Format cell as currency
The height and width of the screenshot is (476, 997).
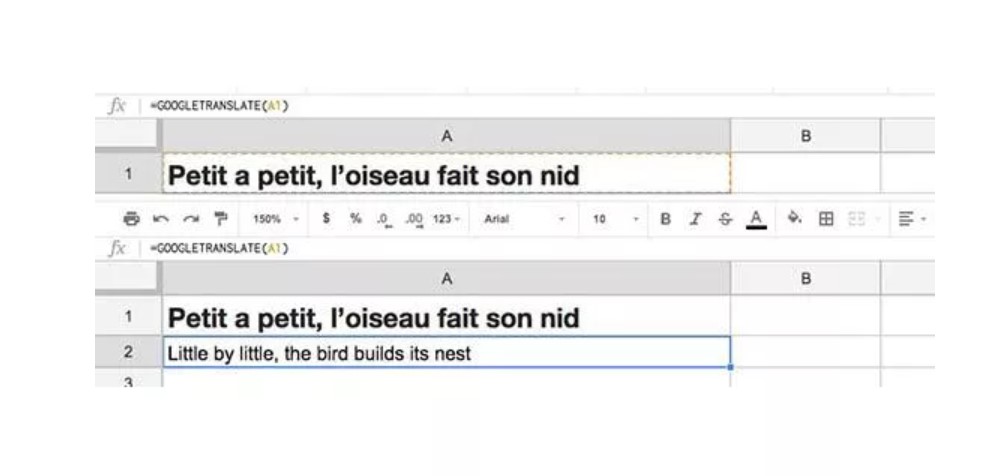[x=326, y=218]
